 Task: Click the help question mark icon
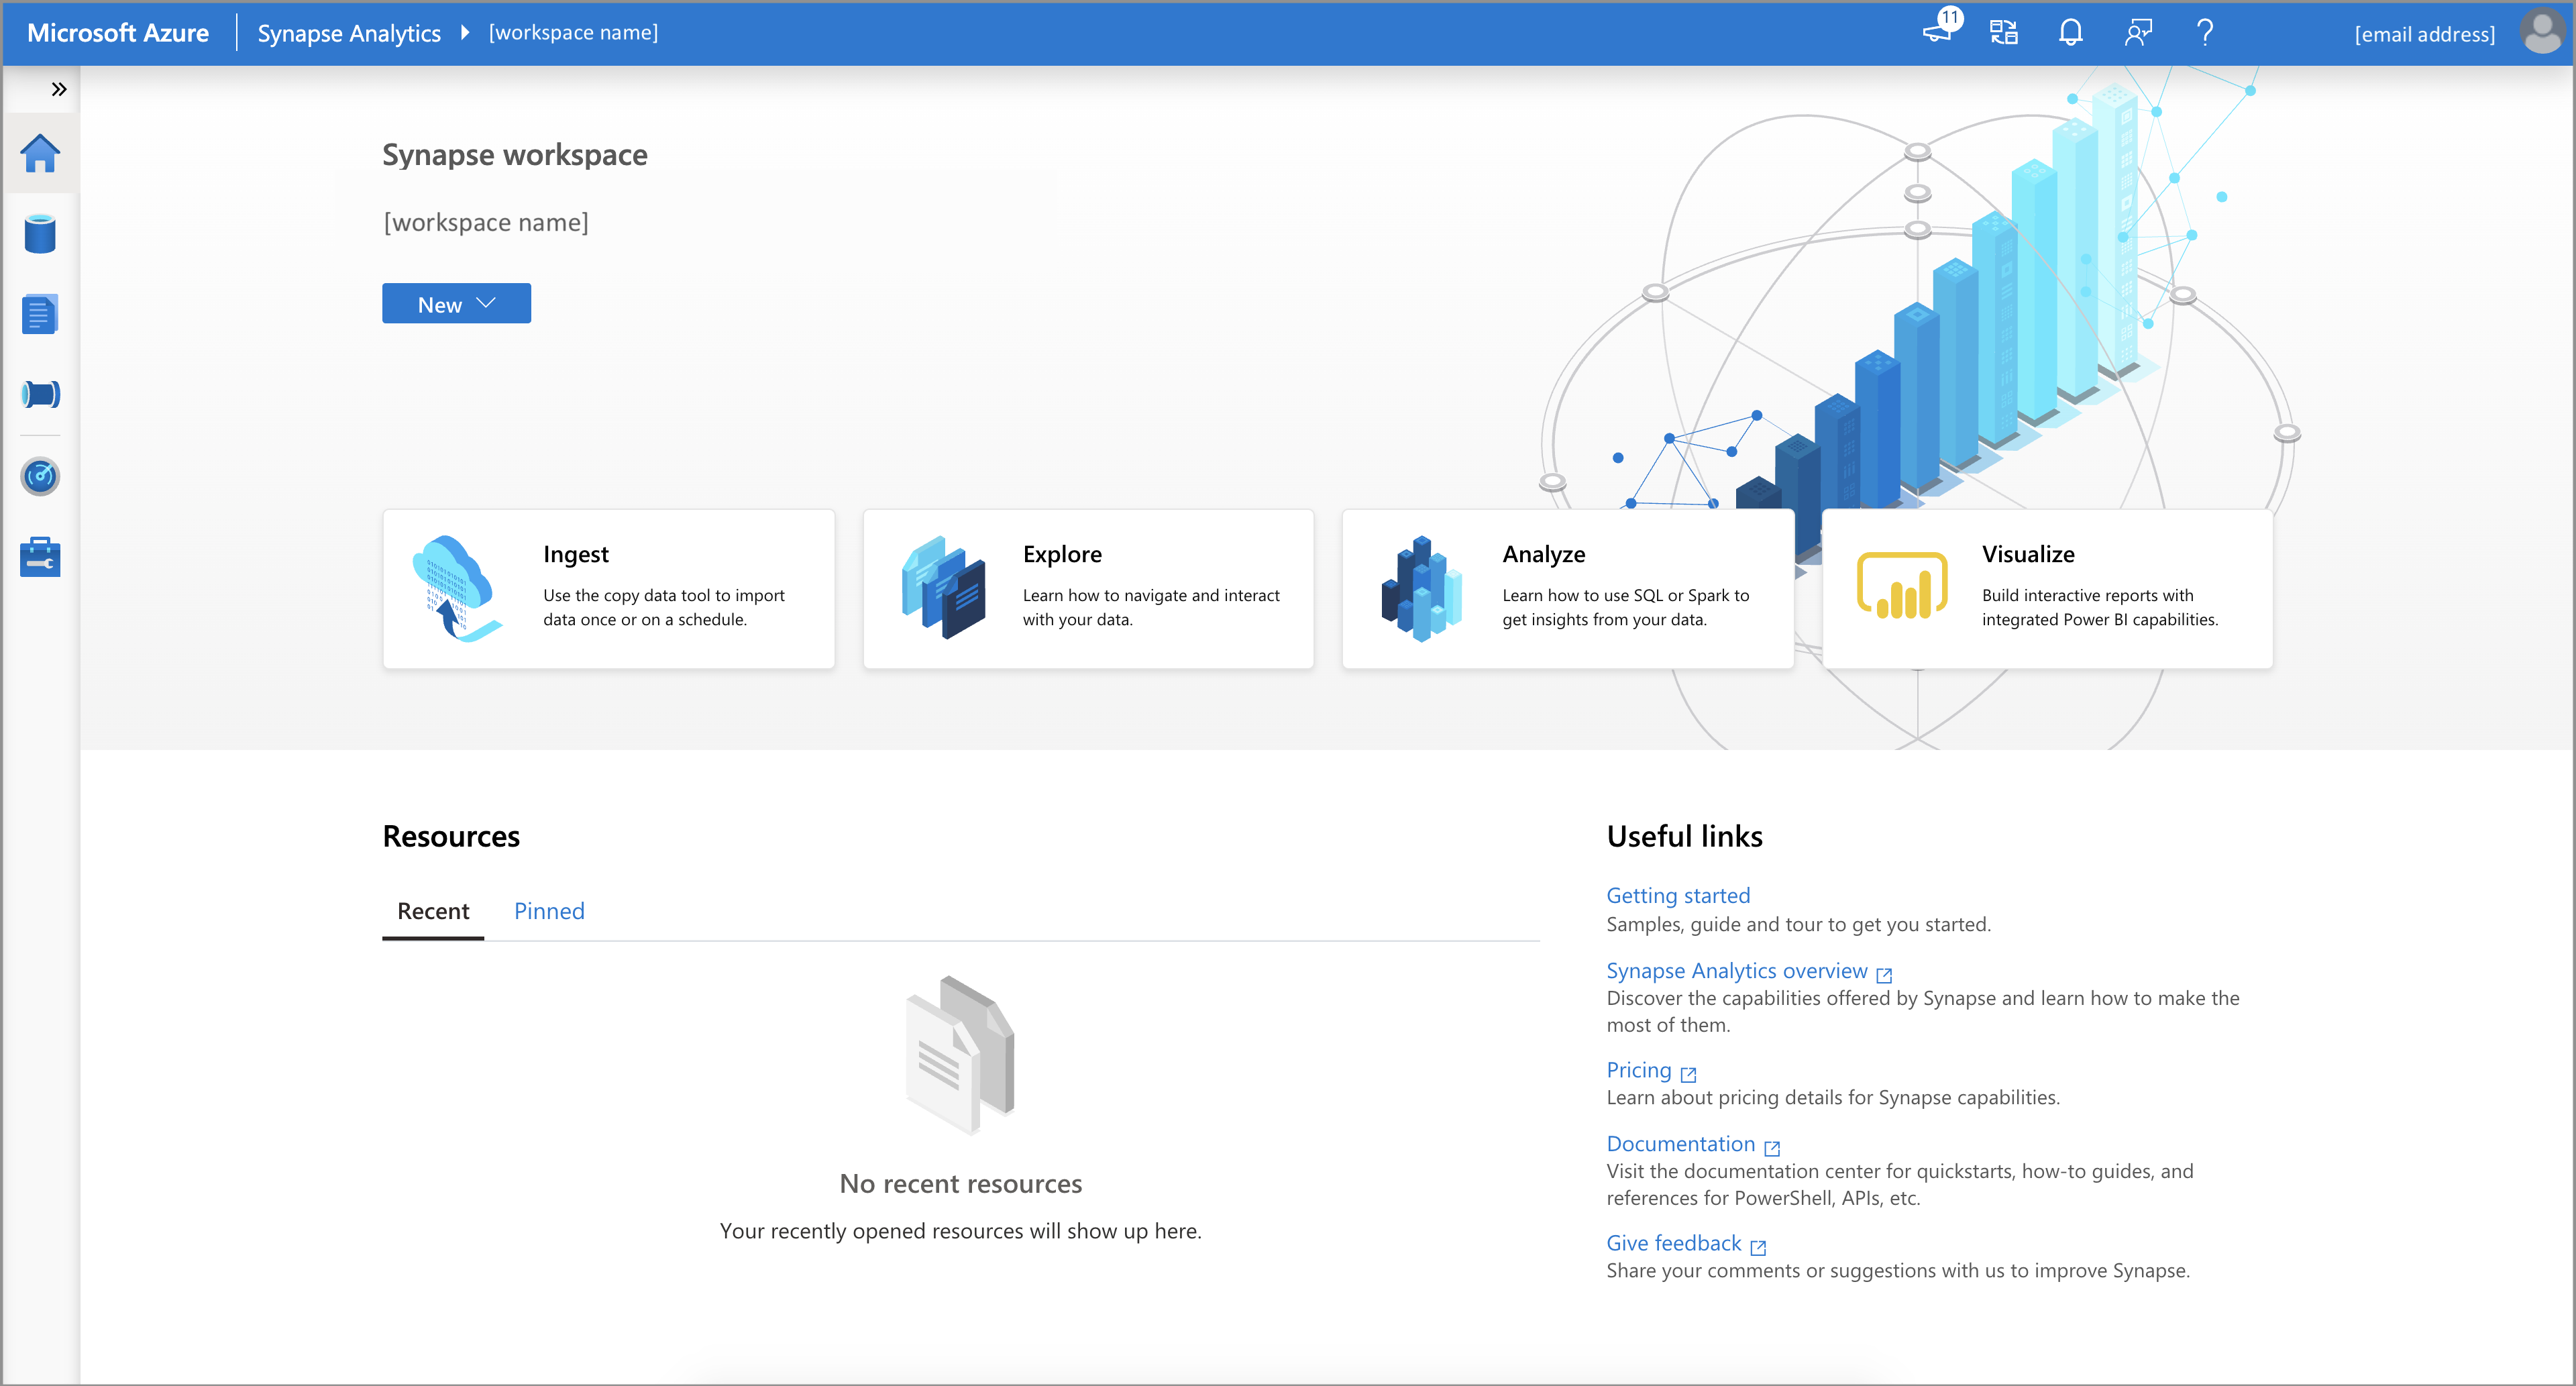2204,31
